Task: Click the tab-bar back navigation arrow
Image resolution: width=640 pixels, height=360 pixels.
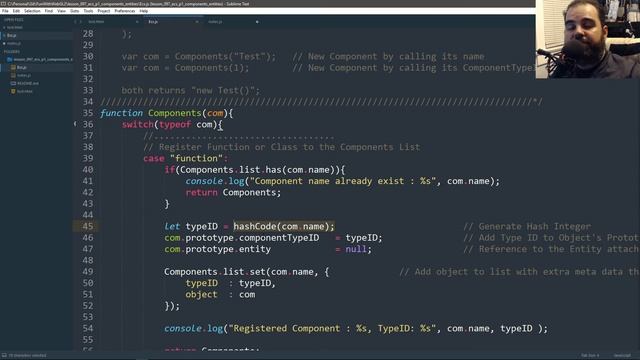Action: 76,22
